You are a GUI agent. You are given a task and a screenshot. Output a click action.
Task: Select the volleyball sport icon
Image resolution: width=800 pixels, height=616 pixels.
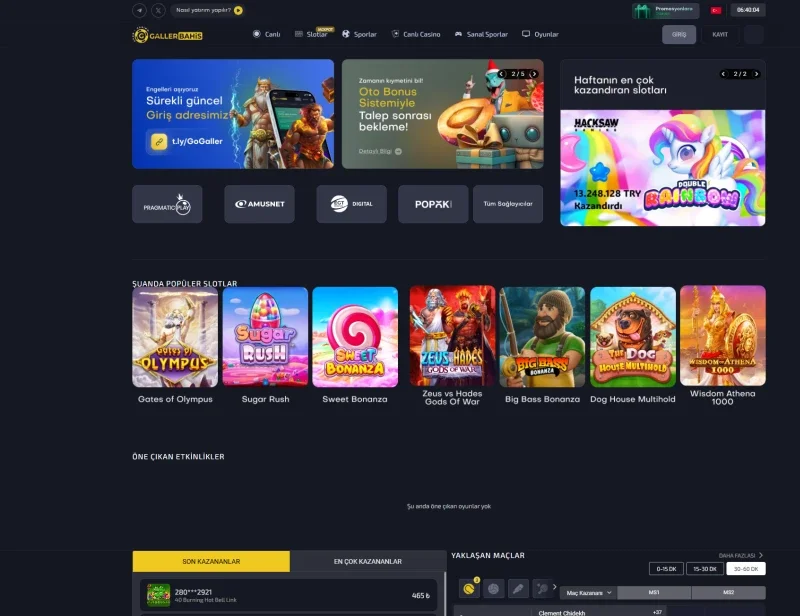point(493,589)
